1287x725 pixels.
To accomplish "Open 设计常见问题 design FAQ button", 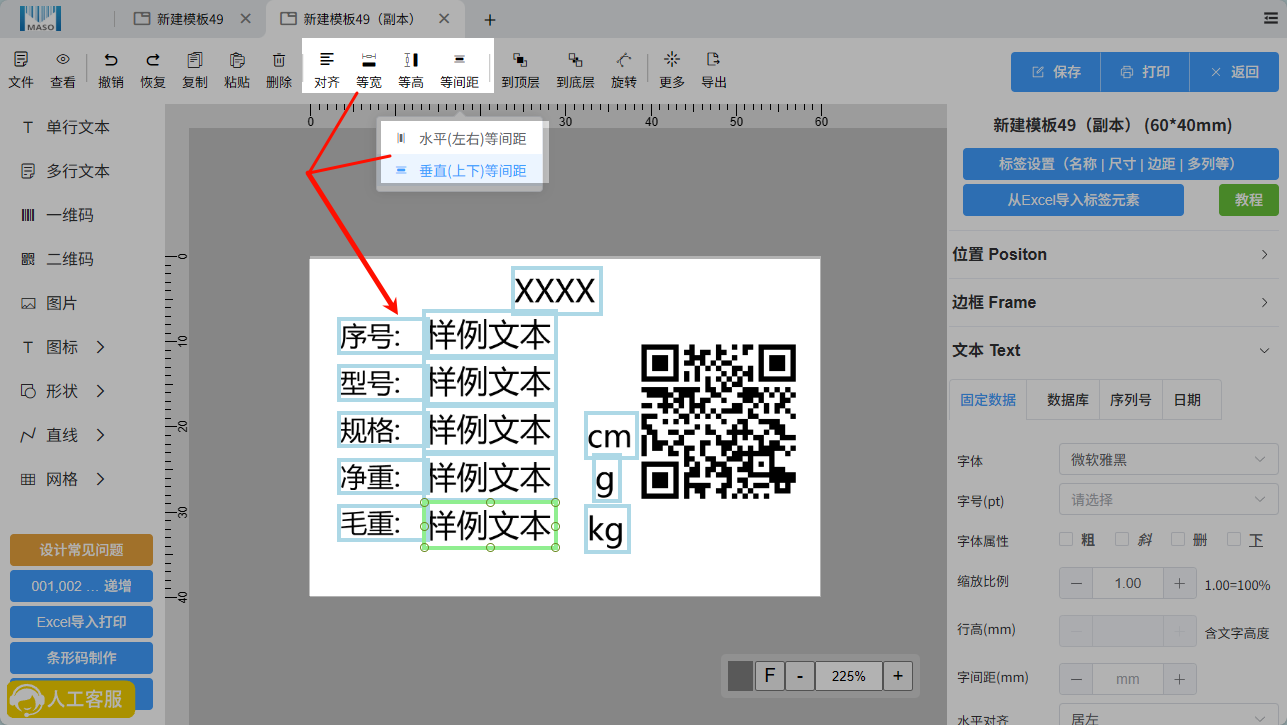I will 81,550.
